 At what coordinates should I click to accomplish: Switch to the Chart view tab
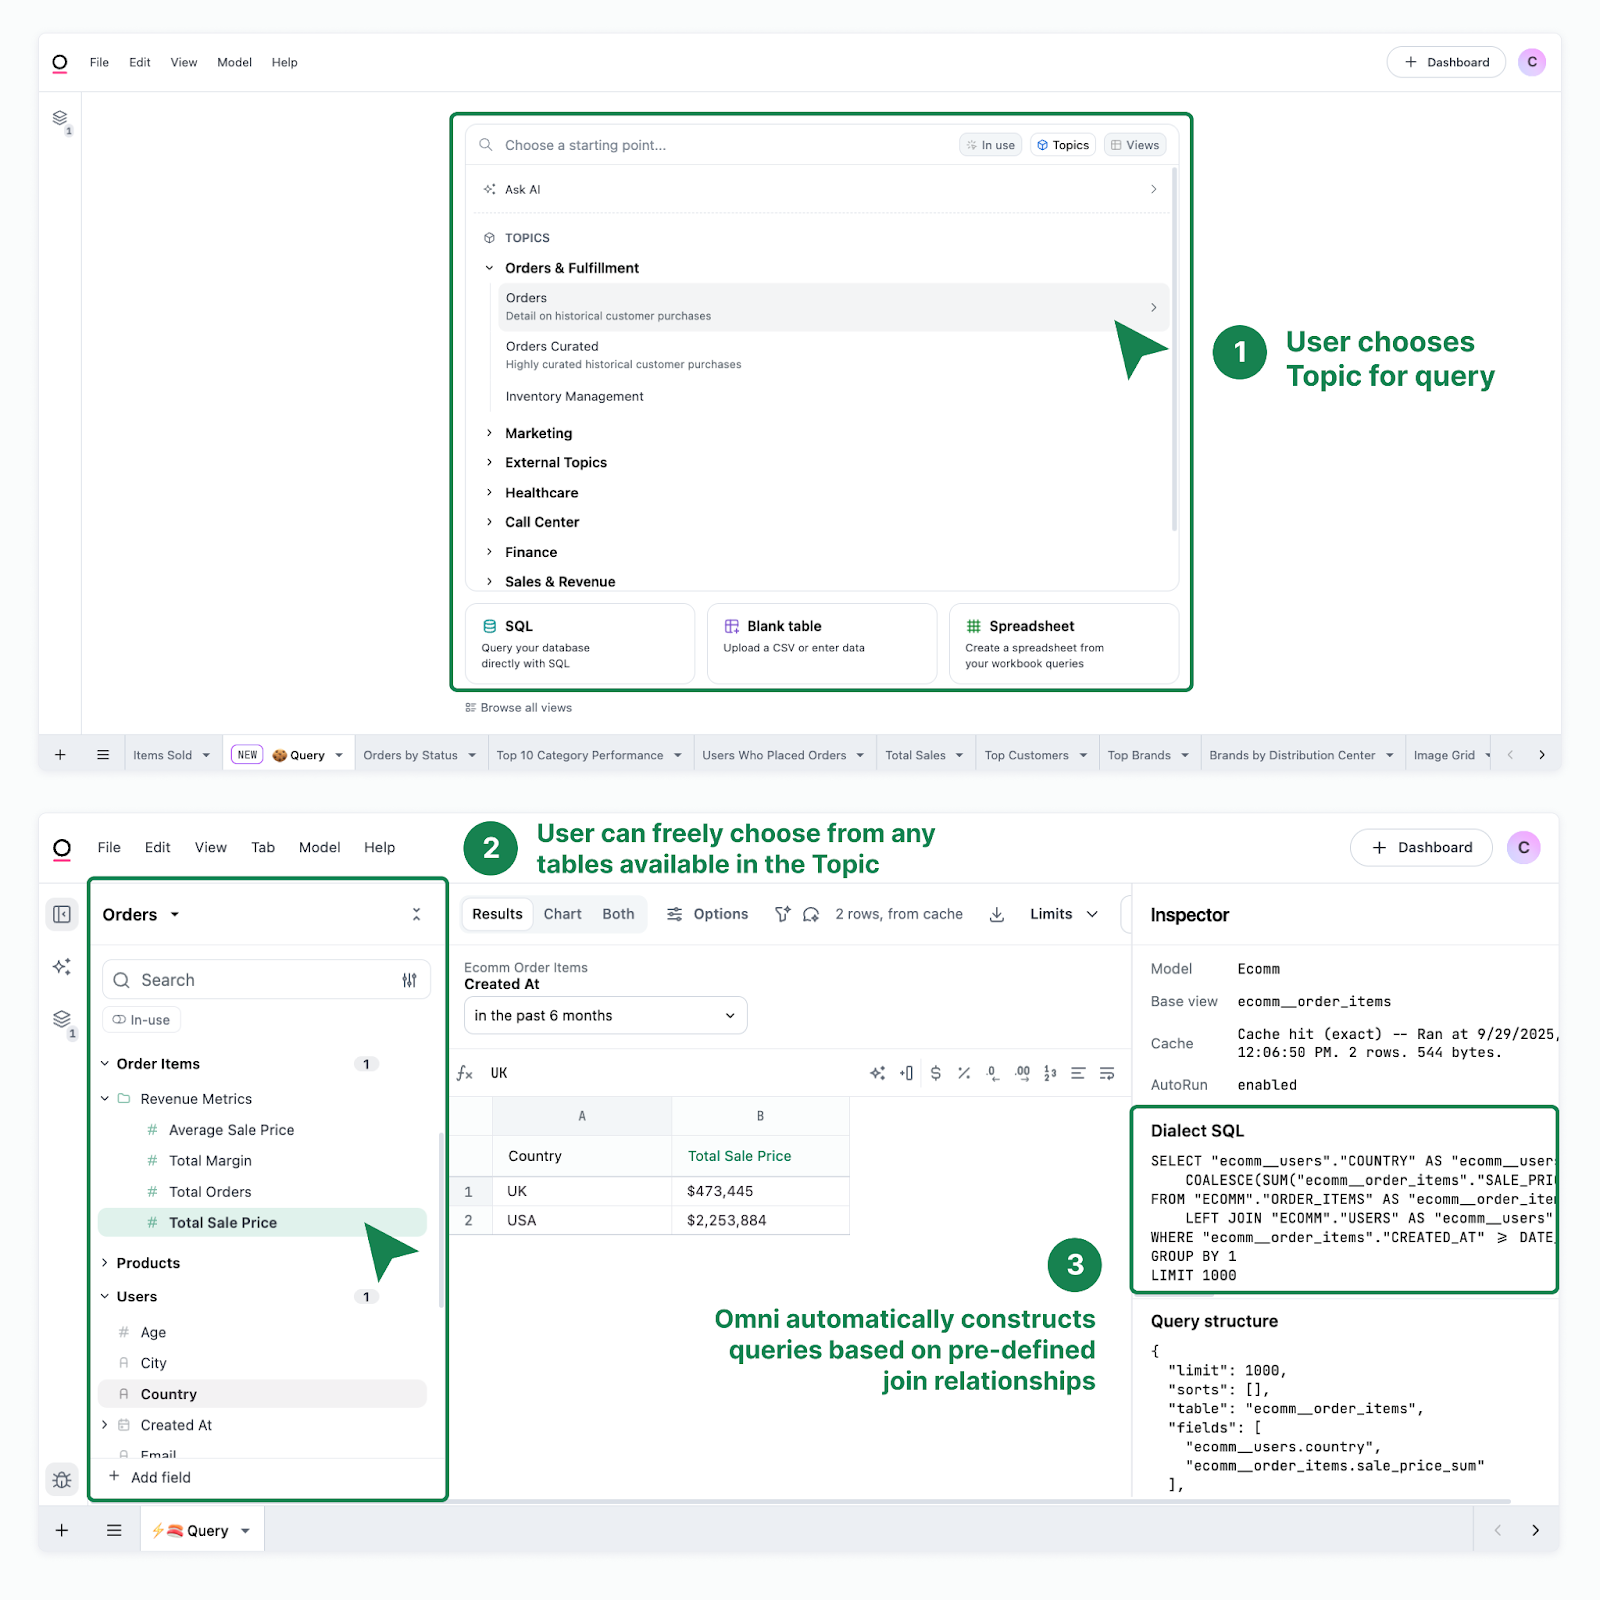[562, 914]
